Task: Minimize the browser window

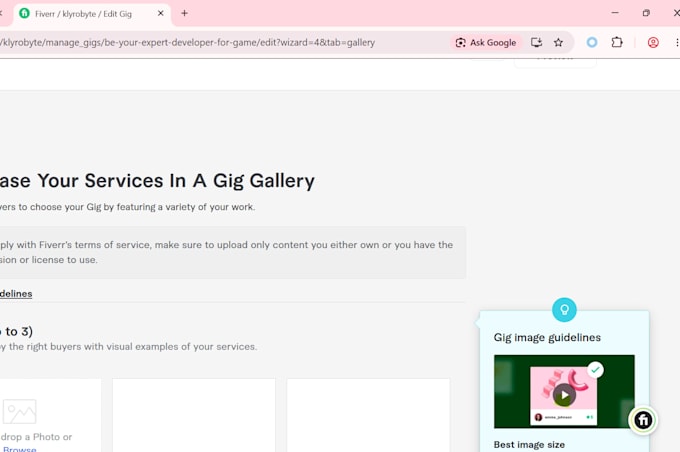Action: 615,13
